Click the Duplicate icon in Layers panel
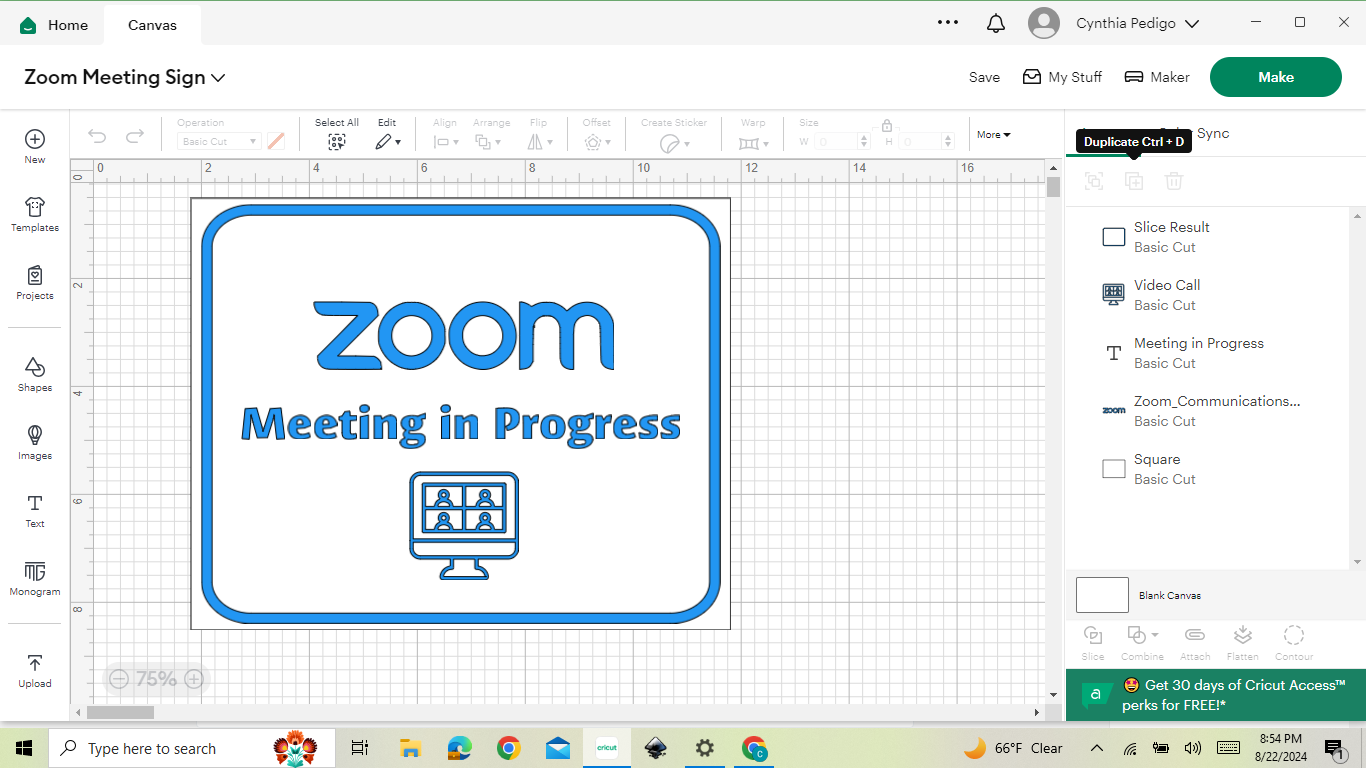Viewport: 1366px width, 768px height. [1134, 181]
